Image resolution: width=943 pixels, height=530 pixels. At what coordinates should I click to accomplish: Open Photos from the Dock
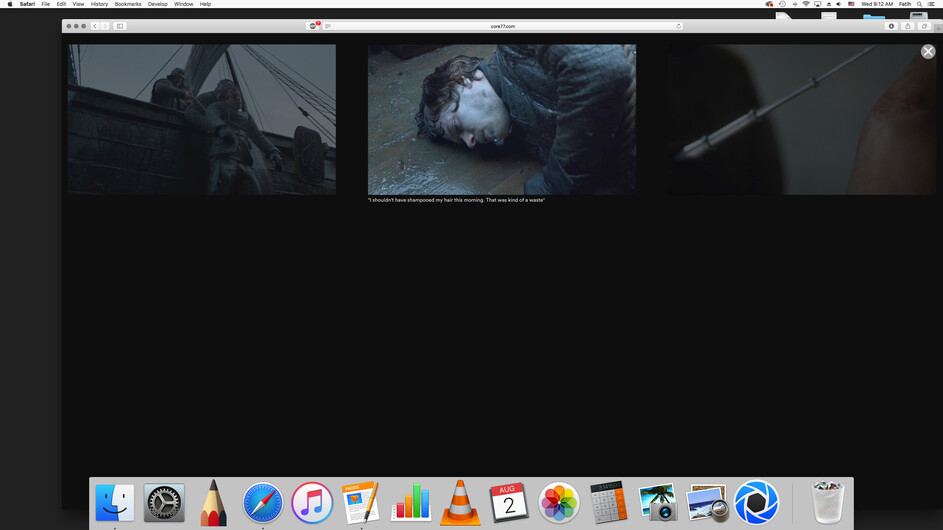pyautogui.click(x=559, y=502)
